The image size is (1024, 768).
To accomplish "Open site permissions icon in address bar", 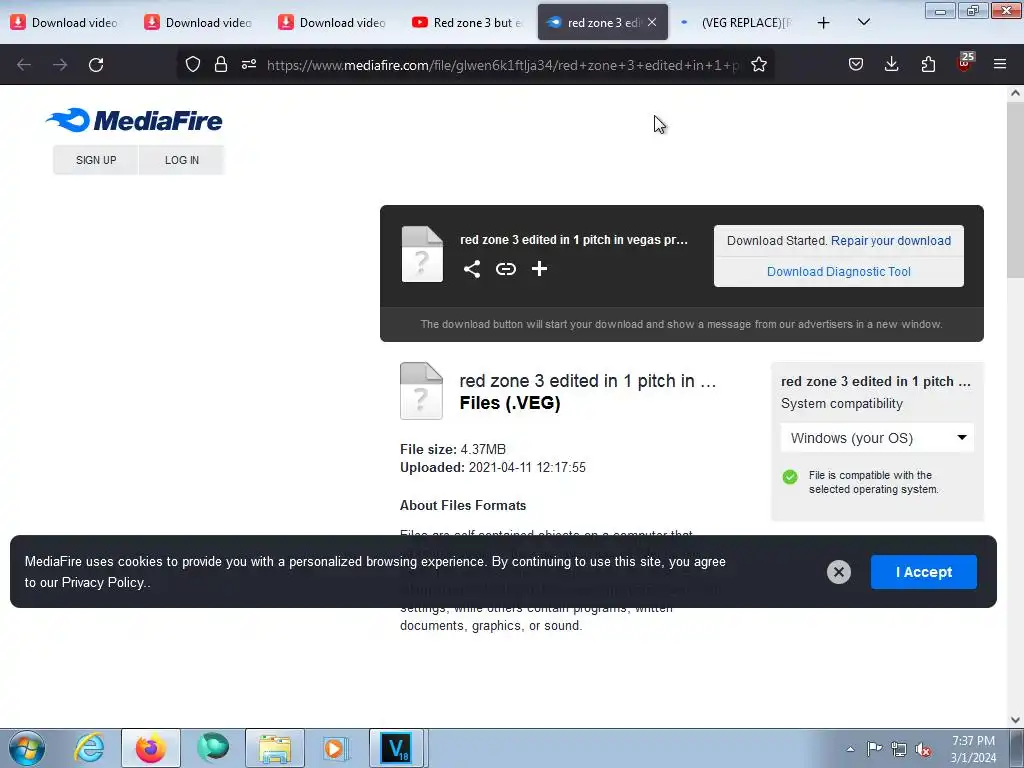I will tap(249, 64).
